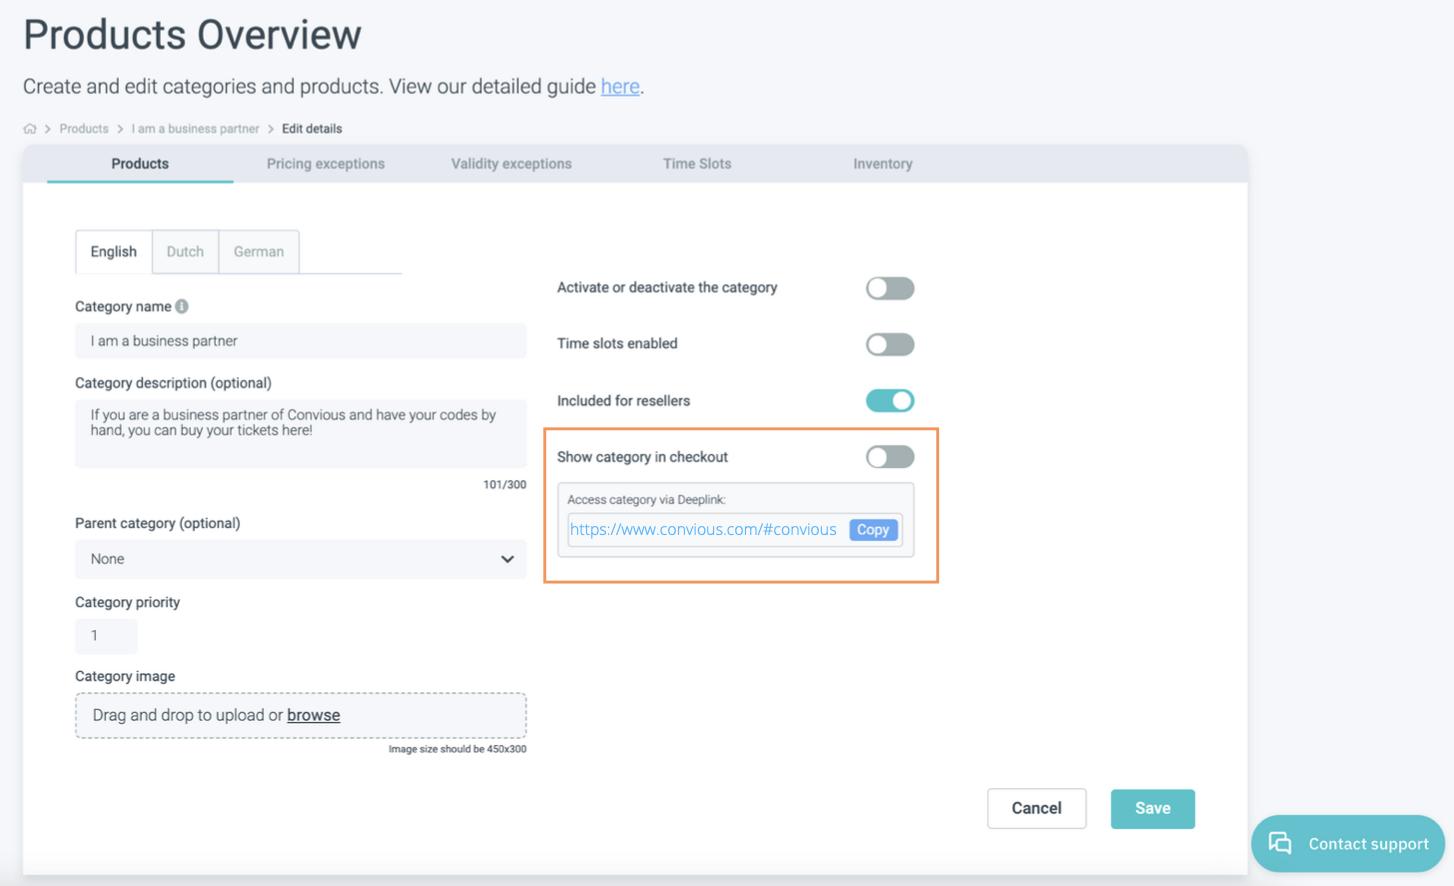Click the Contact support chat icon

(x=1280, y=843)
